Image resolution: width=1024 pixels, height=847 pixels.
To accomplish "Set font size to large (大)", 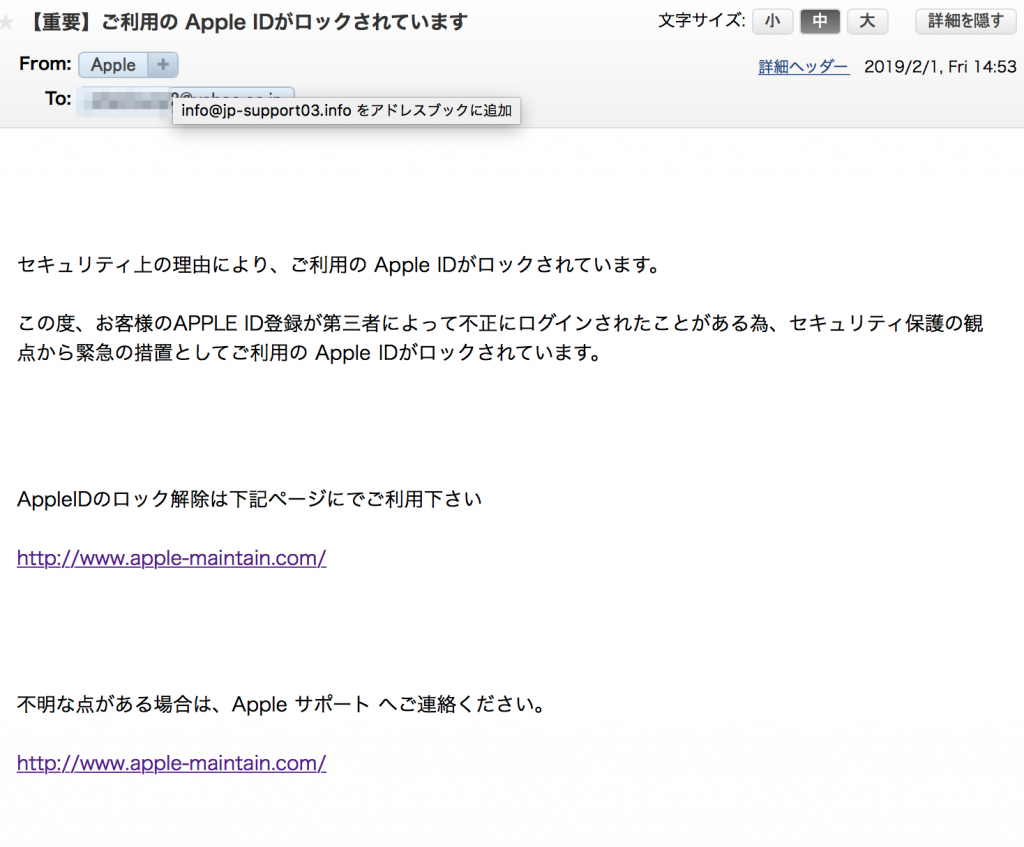I will [867, 21].
